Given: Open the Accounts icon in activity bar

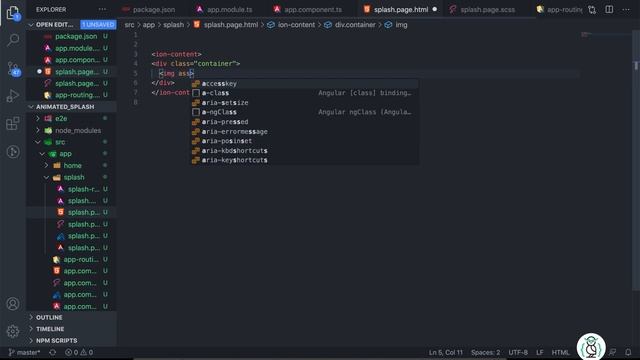Looking at the screenshot, I should point(13,304).
